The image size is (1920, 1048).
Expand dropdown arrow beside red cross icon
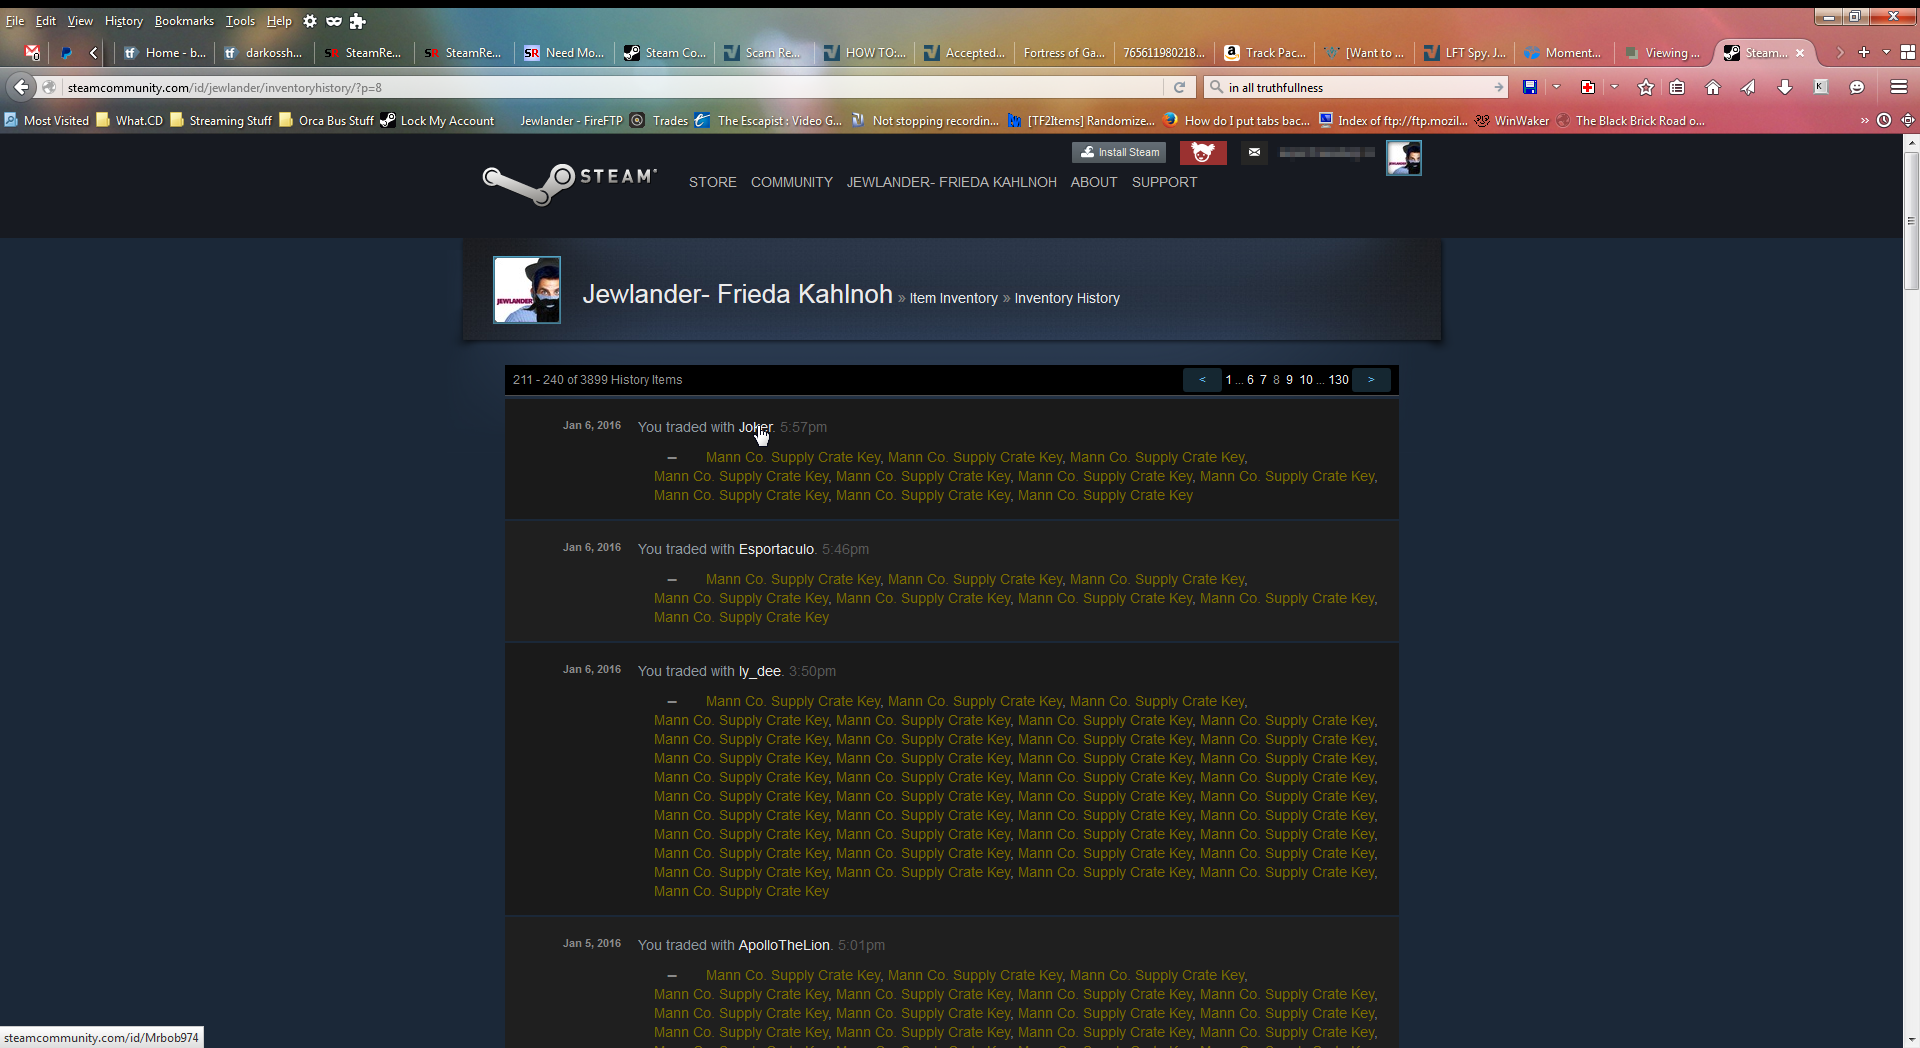(1614, 87)
